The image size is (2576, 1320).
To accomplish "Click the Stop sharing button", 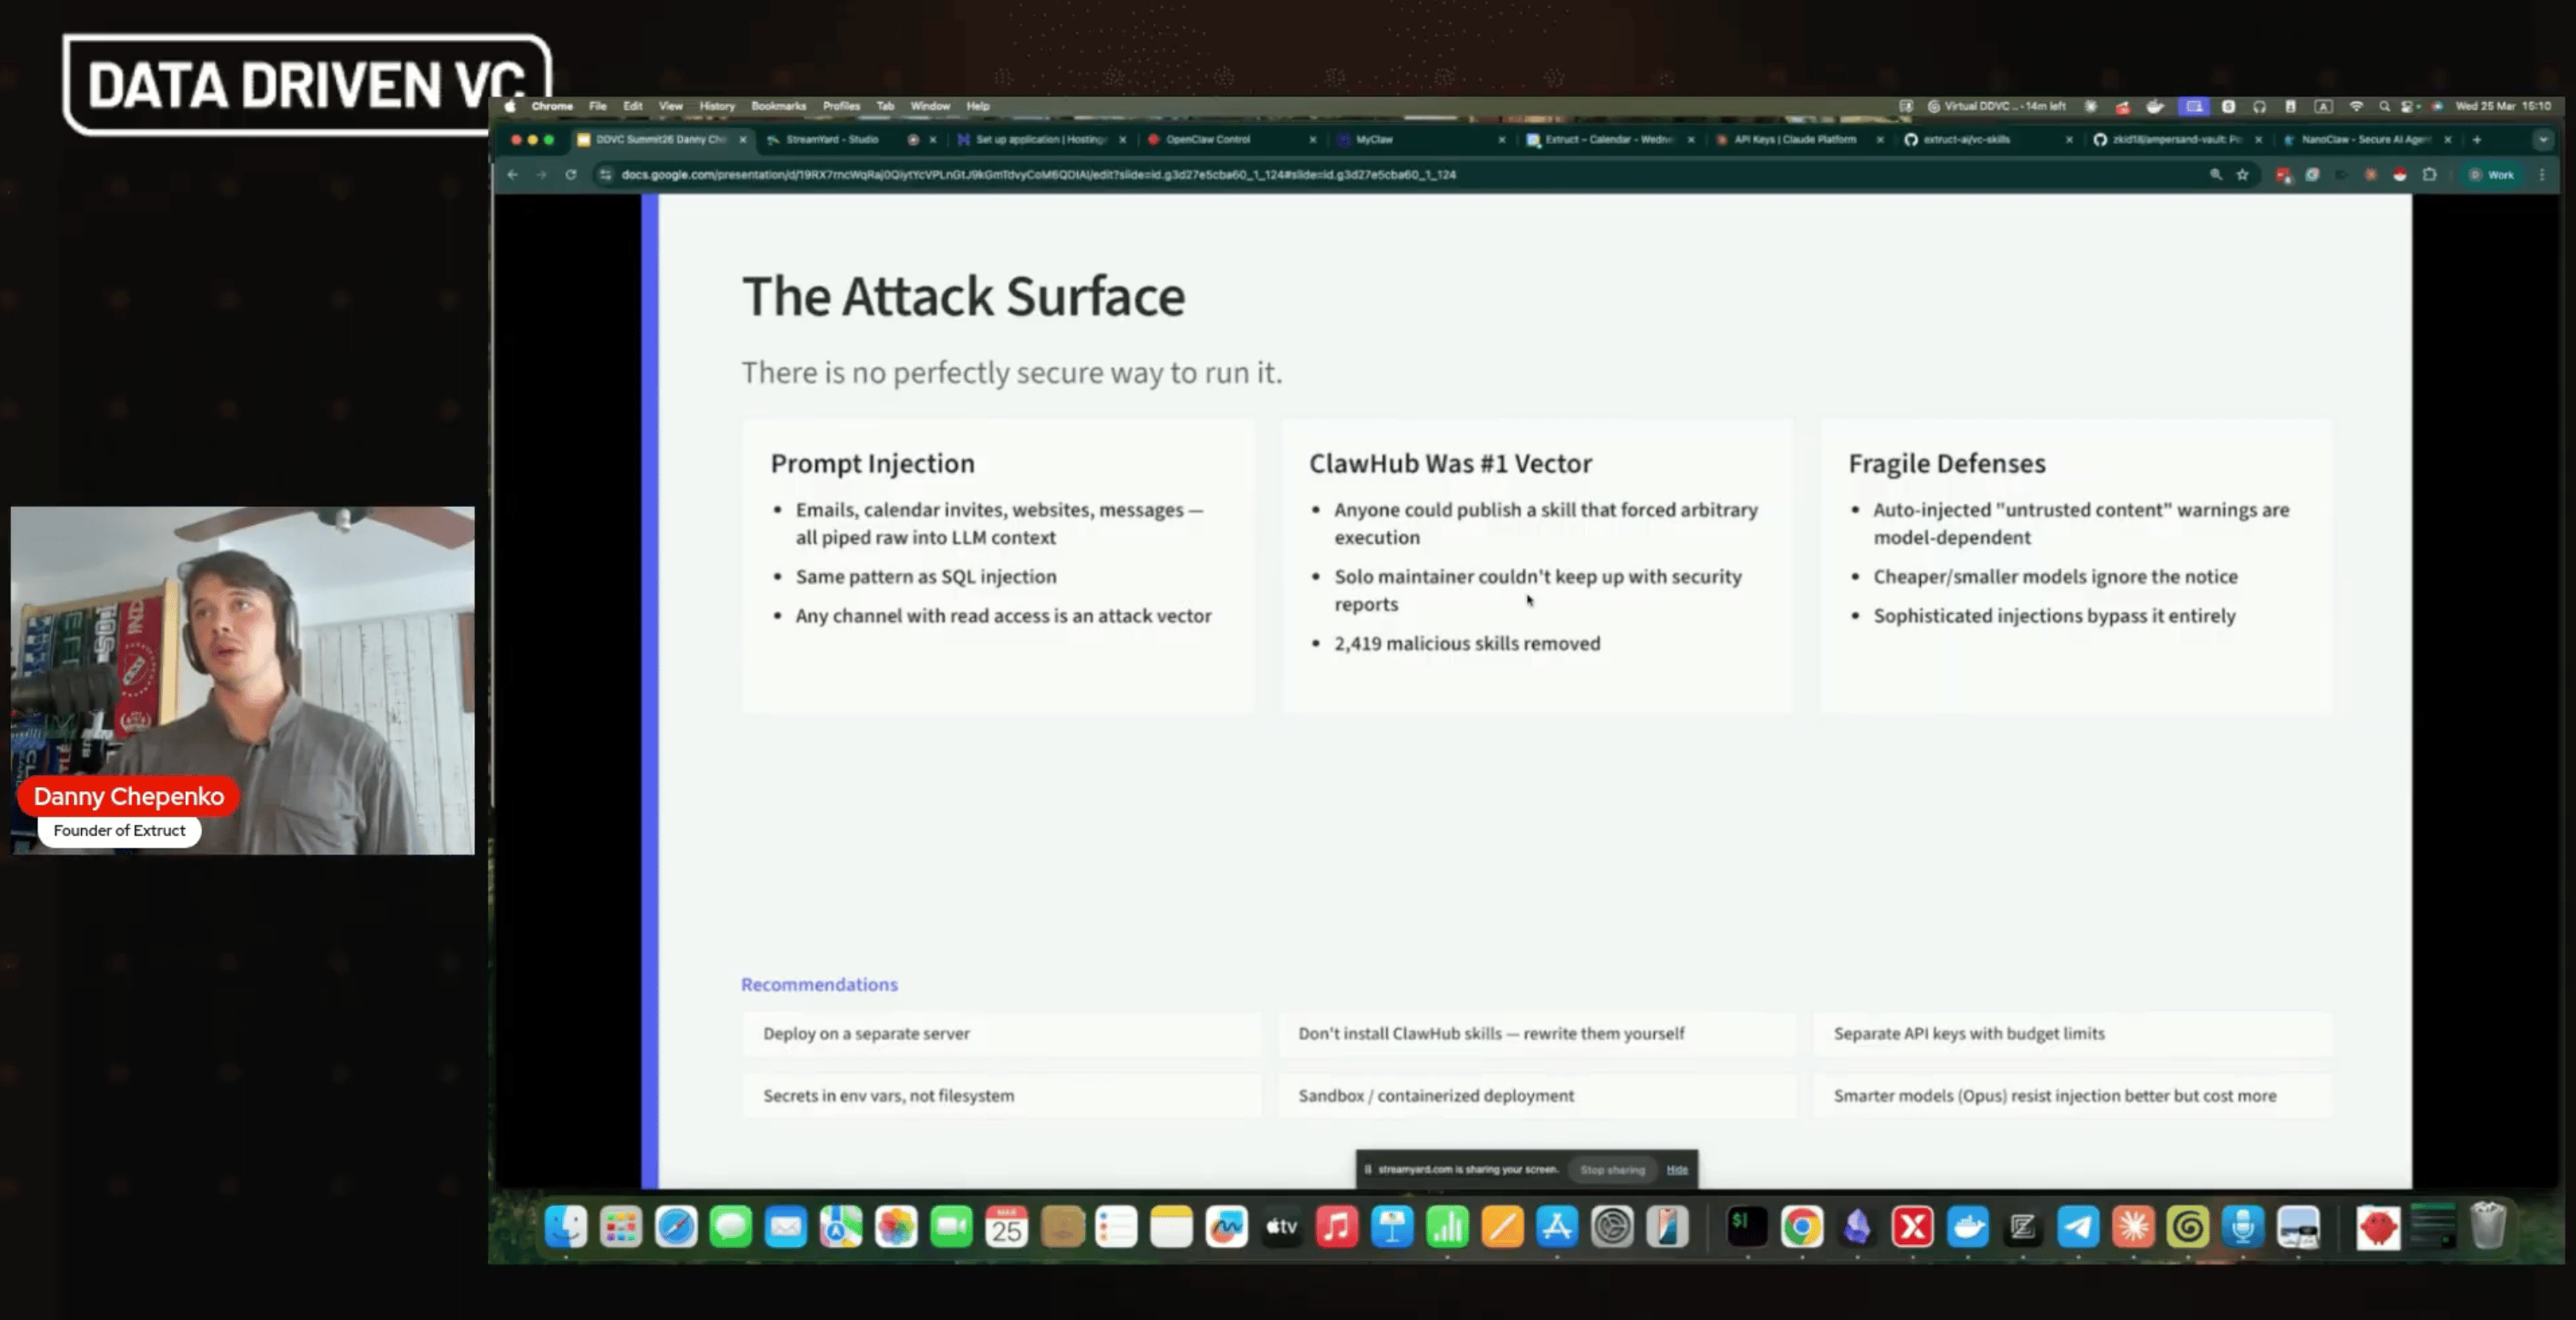I will click(x=1612, y=1169).
